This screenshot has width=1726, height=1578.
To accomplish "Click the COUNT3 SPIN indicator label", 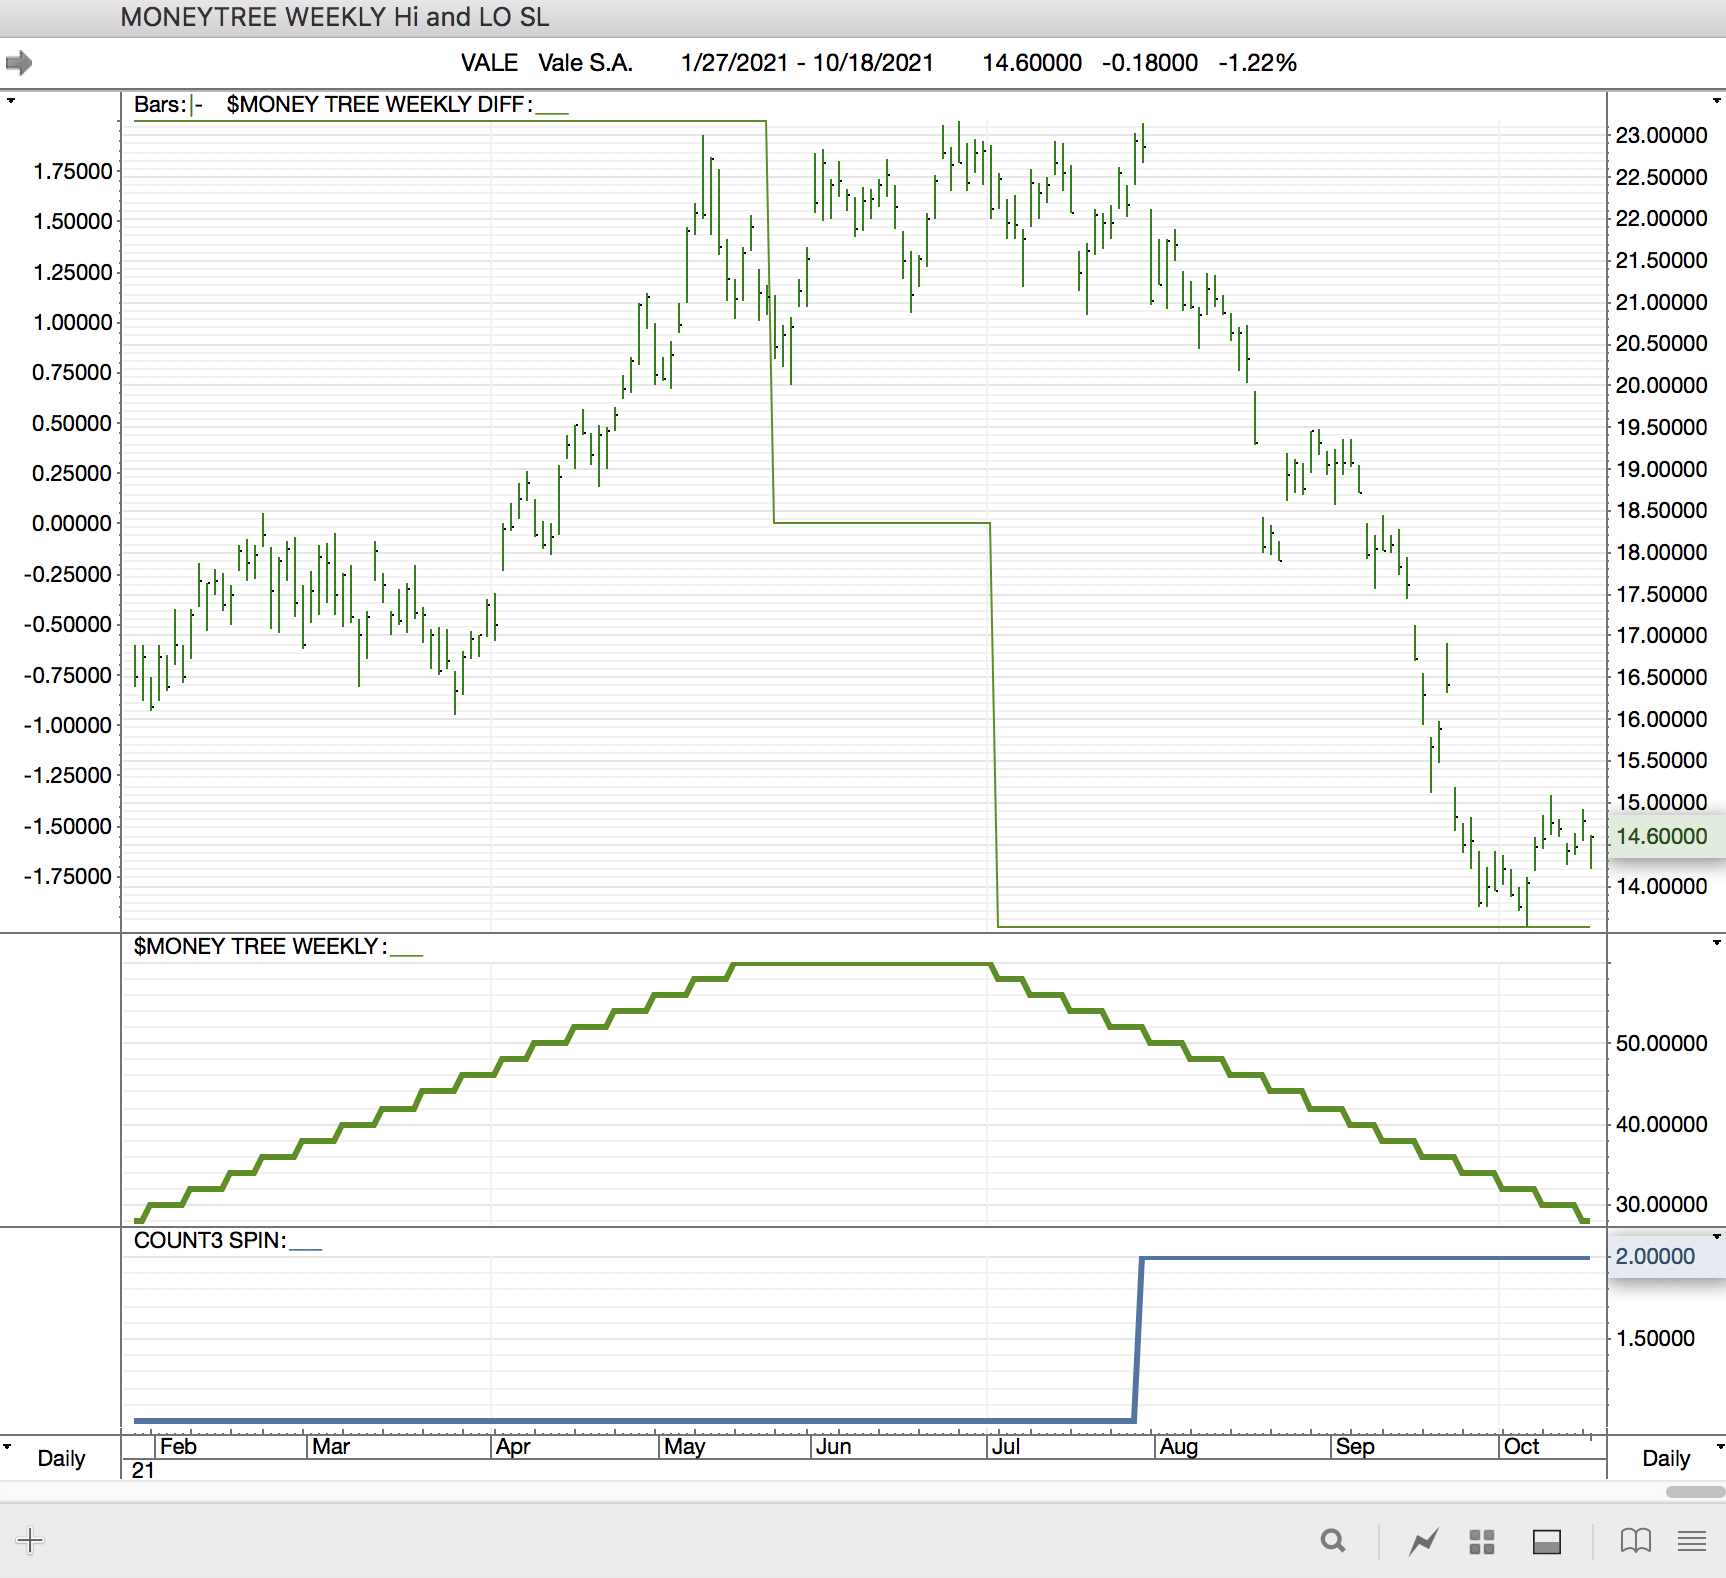I will 209,1241.
